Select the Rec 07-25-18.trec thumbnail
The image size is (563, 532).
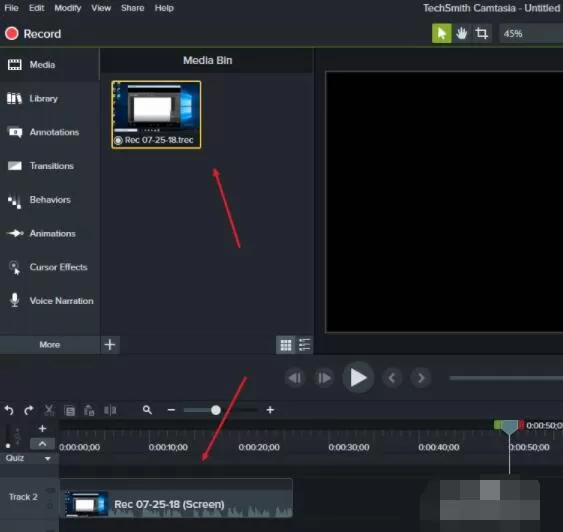coord(156,115)
